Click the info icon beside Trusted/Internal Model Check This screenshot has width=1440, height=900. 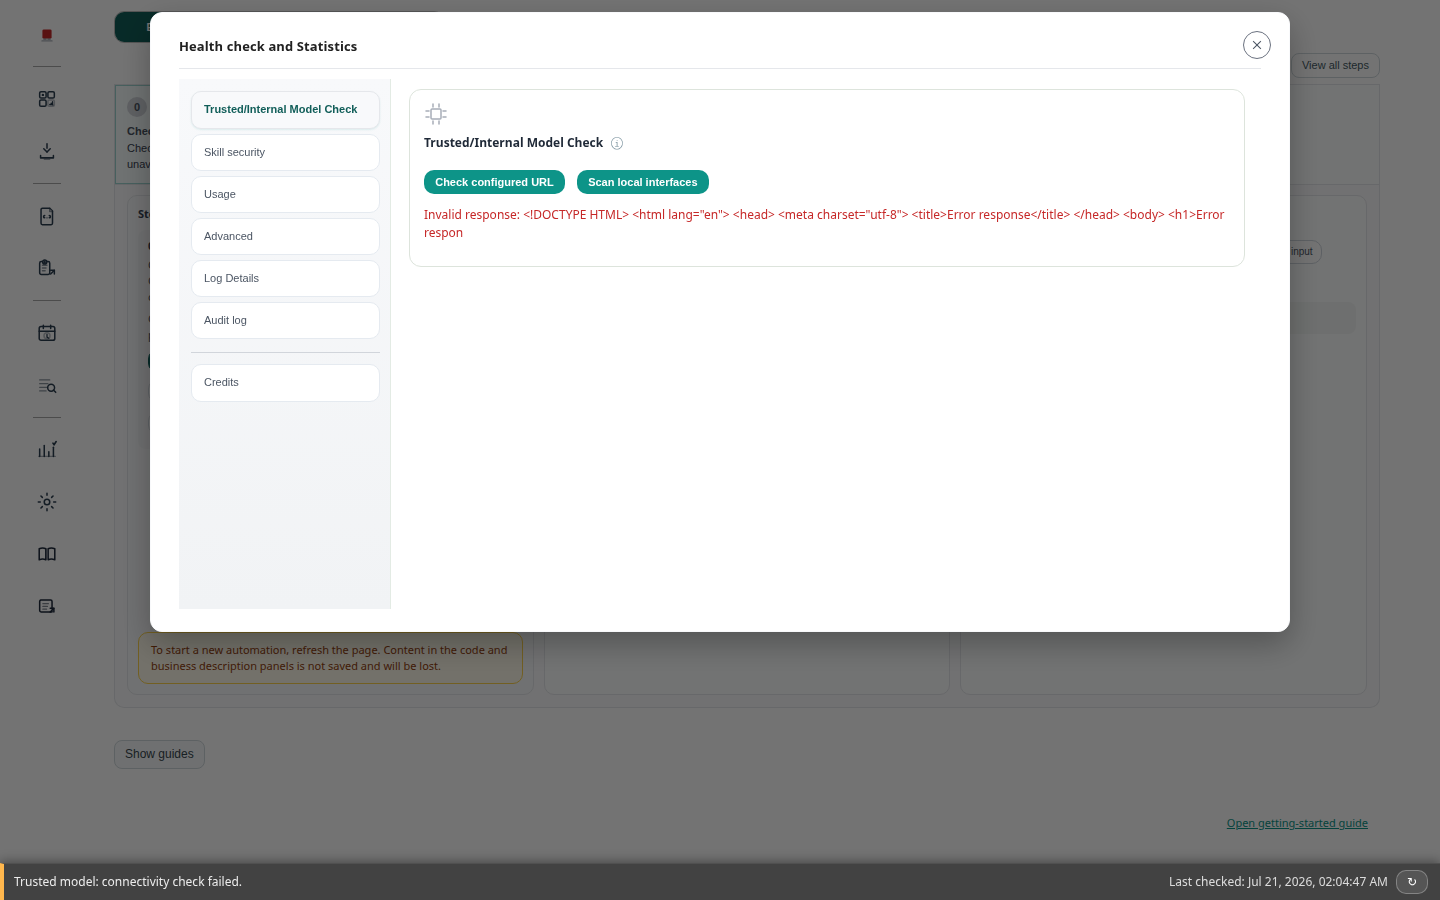617,143
